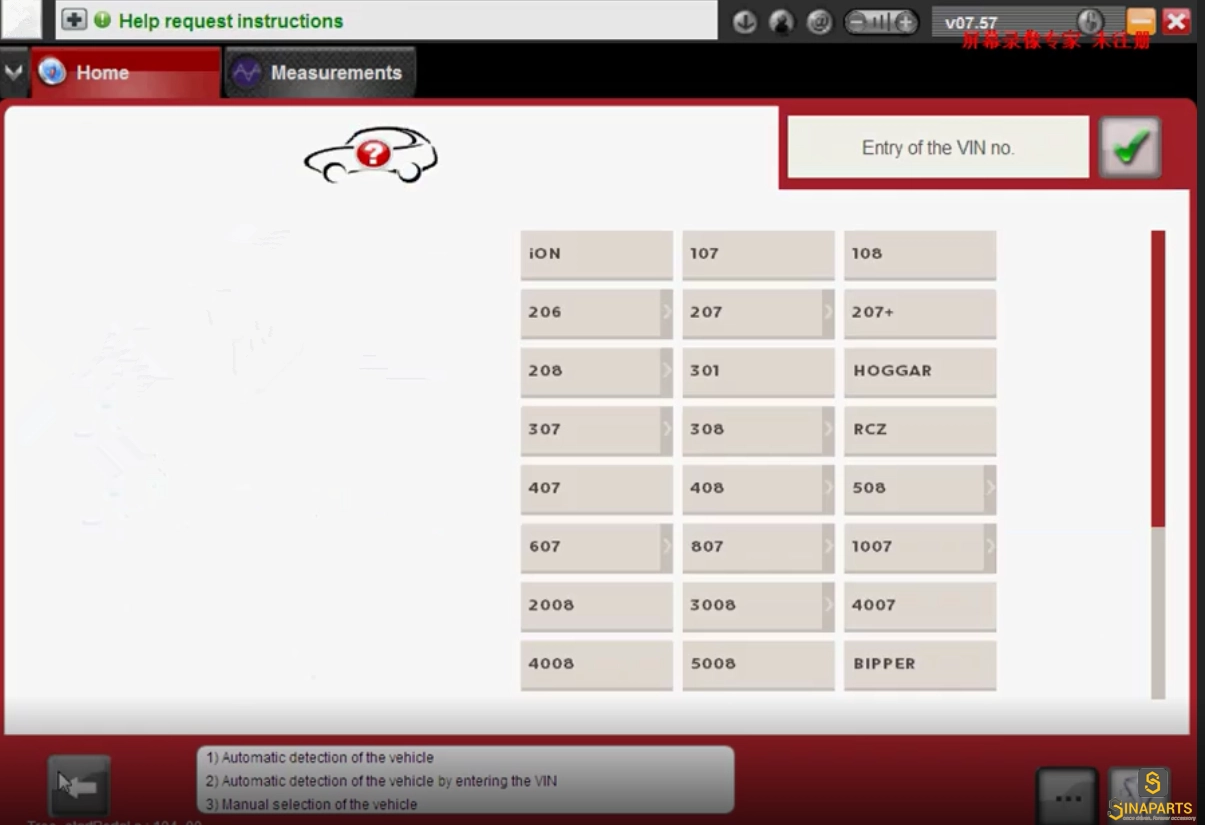Click the hint line "1) Automatic detection of the vehicle"

point(320,758)
